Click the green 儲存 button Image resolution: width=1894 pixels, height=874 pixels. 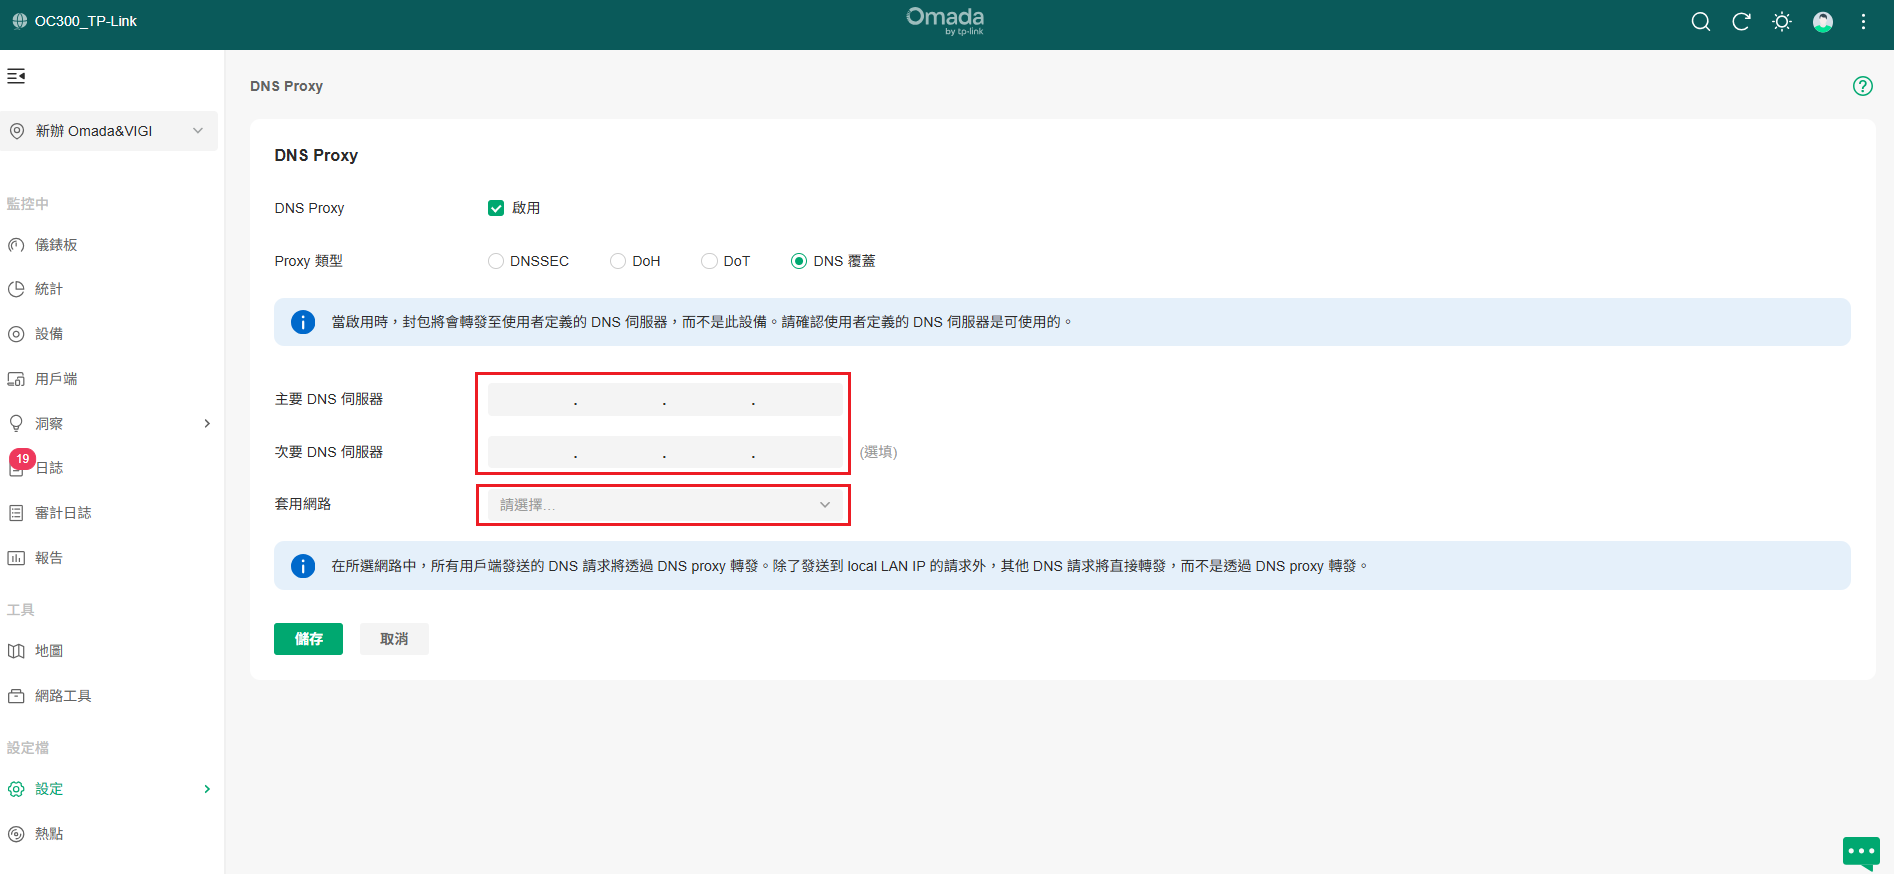tap(308, 639)
